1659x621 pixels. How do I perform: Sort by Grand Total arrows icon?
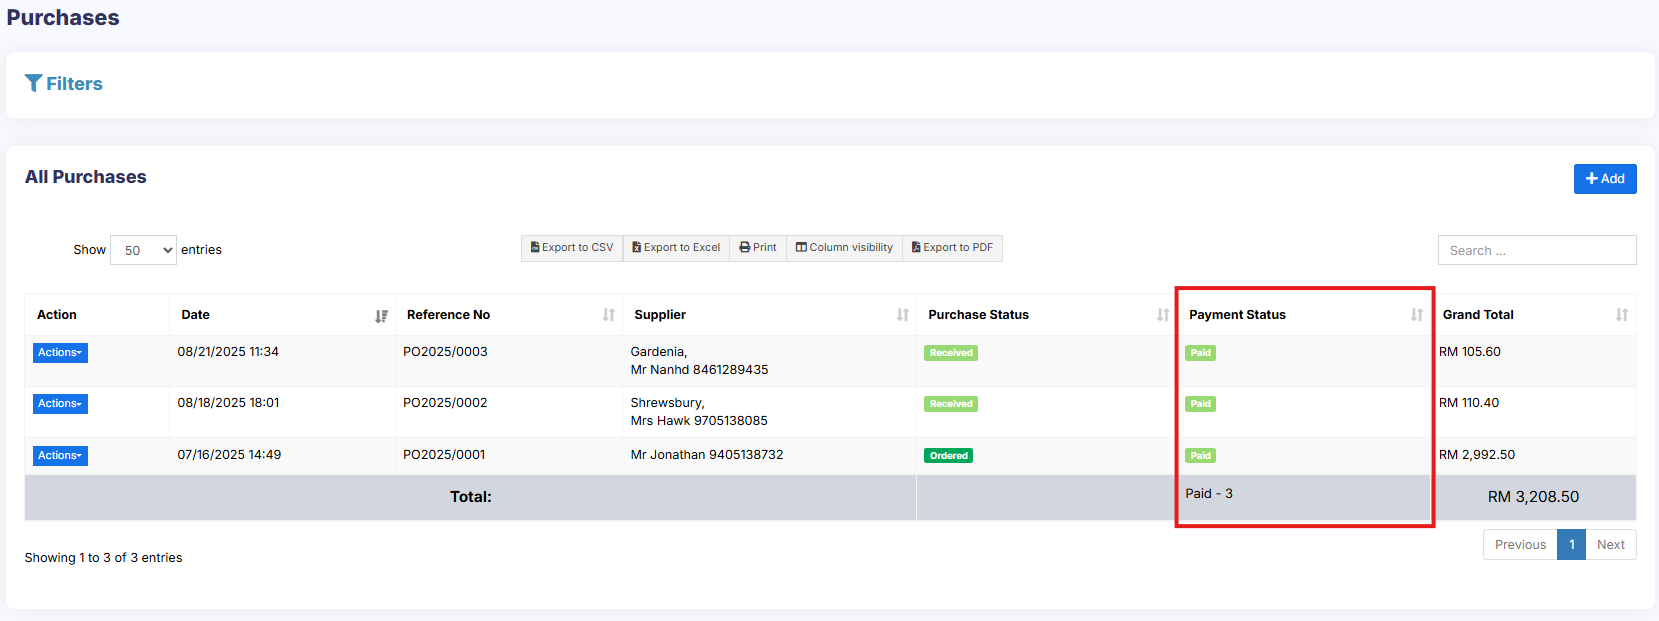(x=1622, y=315)
